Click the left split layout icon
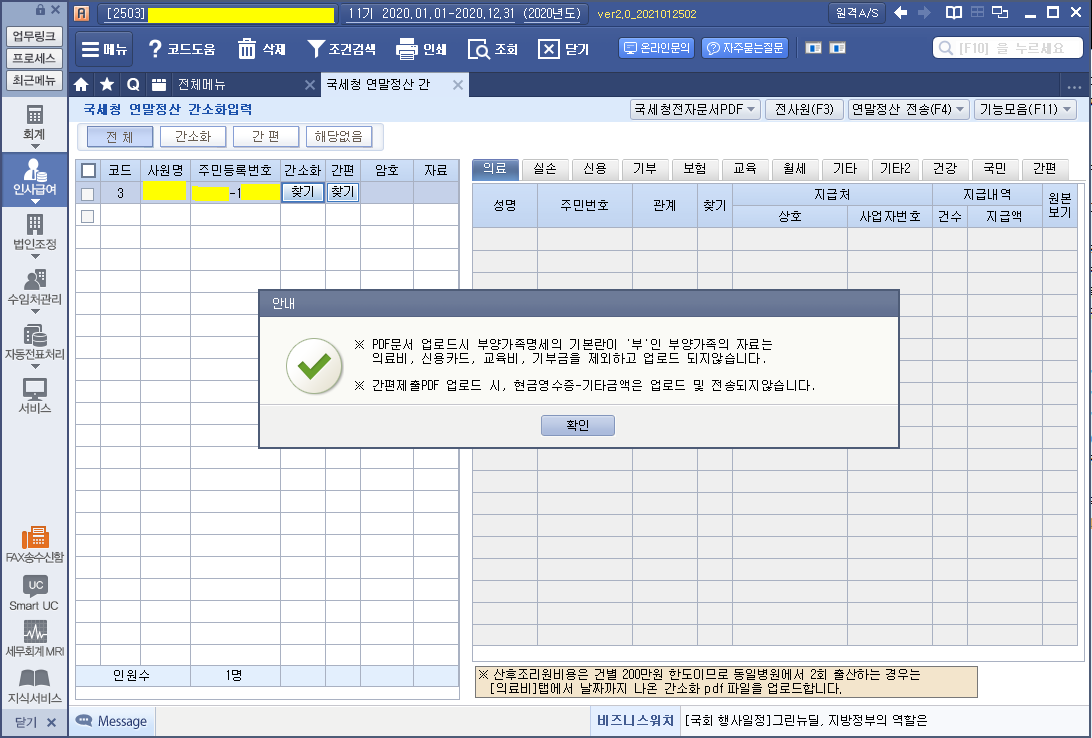The width and height of the screenshot is (1092, 738). [x=813, y=48]
